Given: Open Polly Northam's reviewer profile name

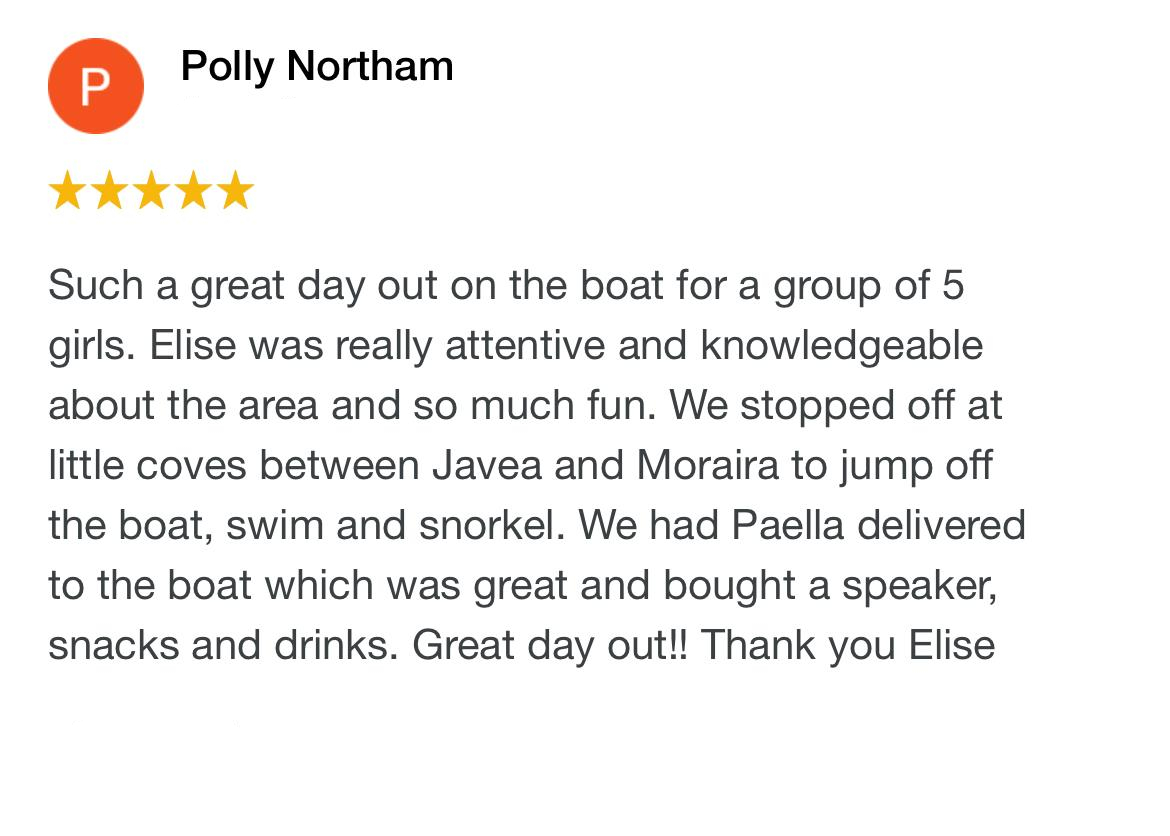Looking at the screenshot, I should tap(317, 66).
